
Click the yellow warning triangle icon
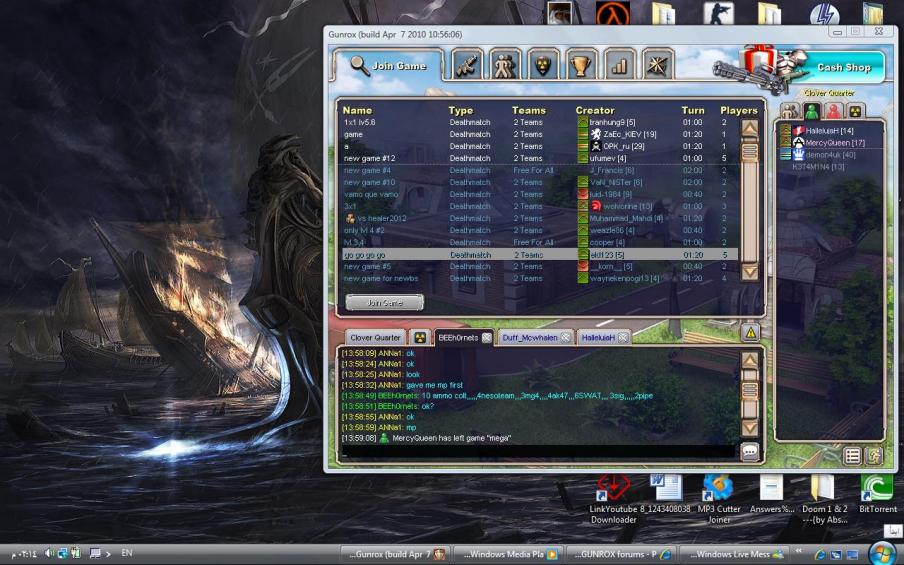click(750, 332)
